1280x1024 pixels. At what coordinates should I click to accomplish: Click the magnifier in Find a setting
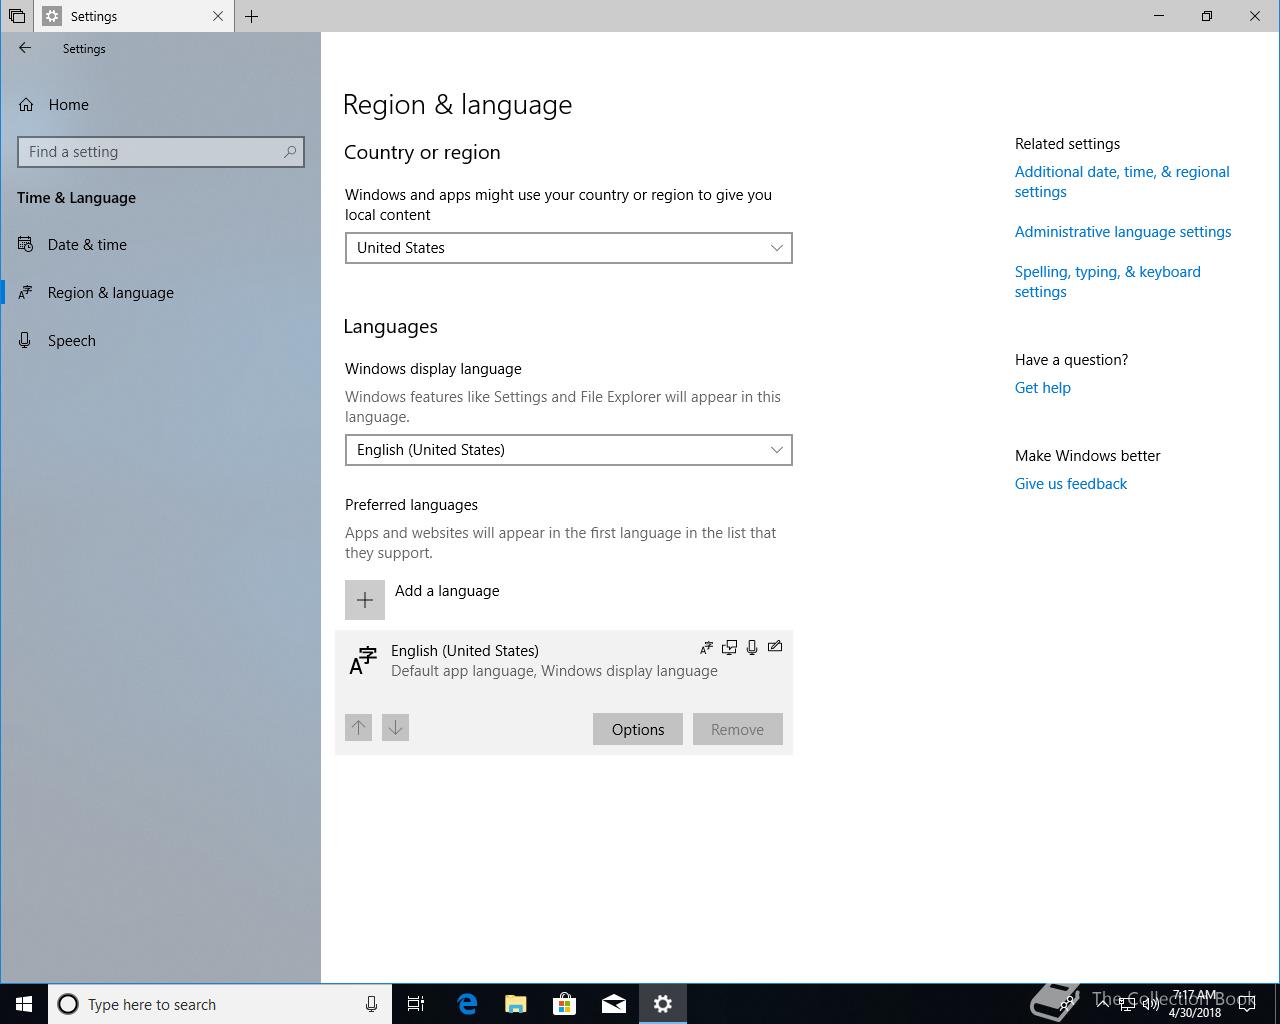point(290,152)
